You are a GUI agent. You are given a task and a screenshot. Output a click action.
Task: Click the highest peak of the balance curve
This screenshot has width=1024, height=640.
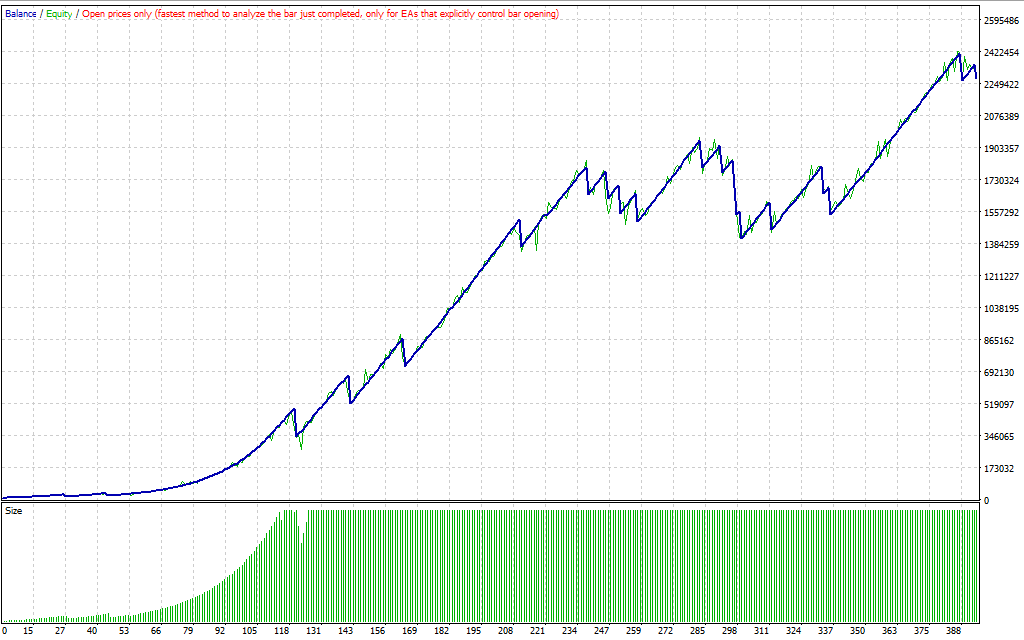point(959,54)
